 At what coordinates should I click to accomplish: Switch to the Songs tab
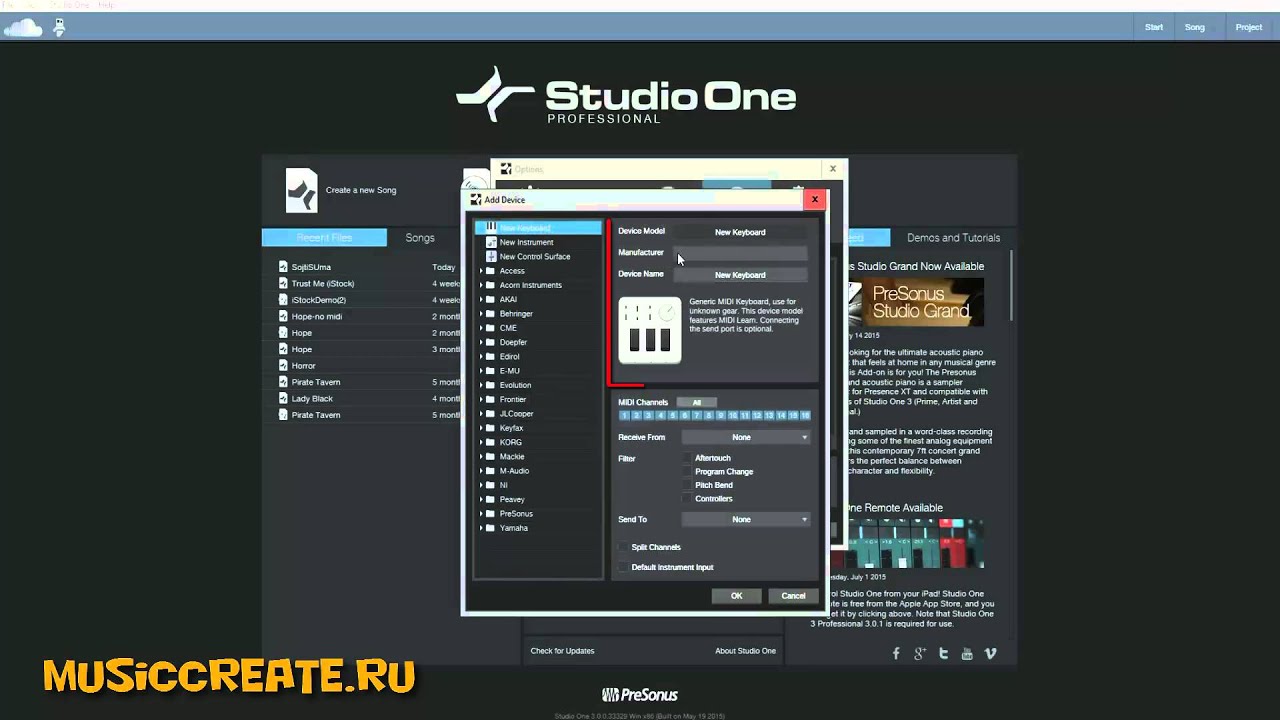pos(420,238)
